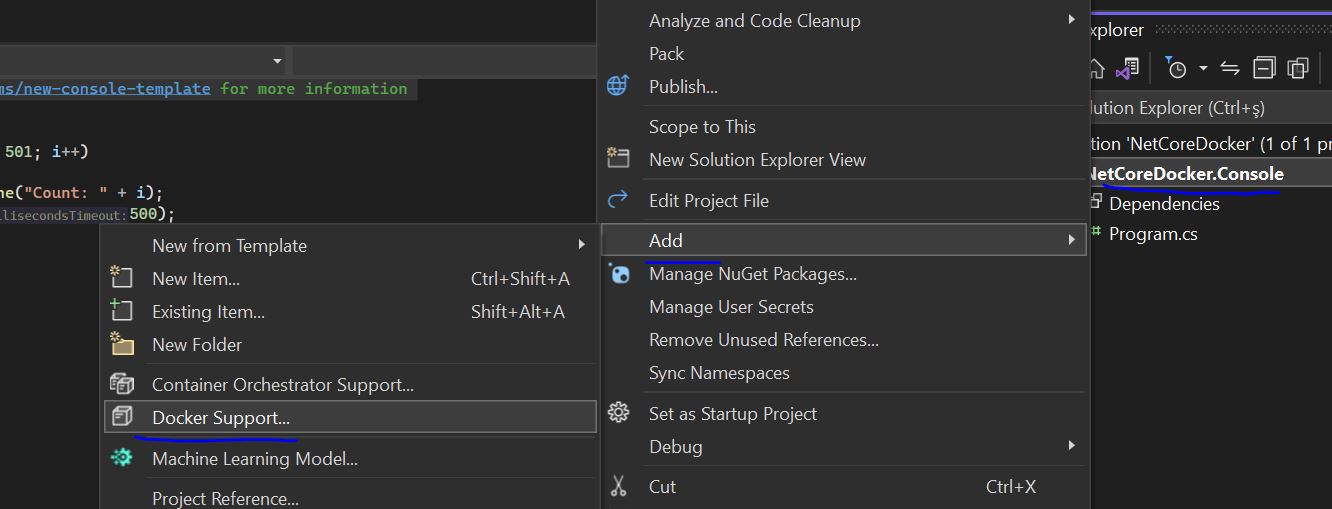Click the Publish globe icon
1332x509 pixels.
click(x=618, y=86)
